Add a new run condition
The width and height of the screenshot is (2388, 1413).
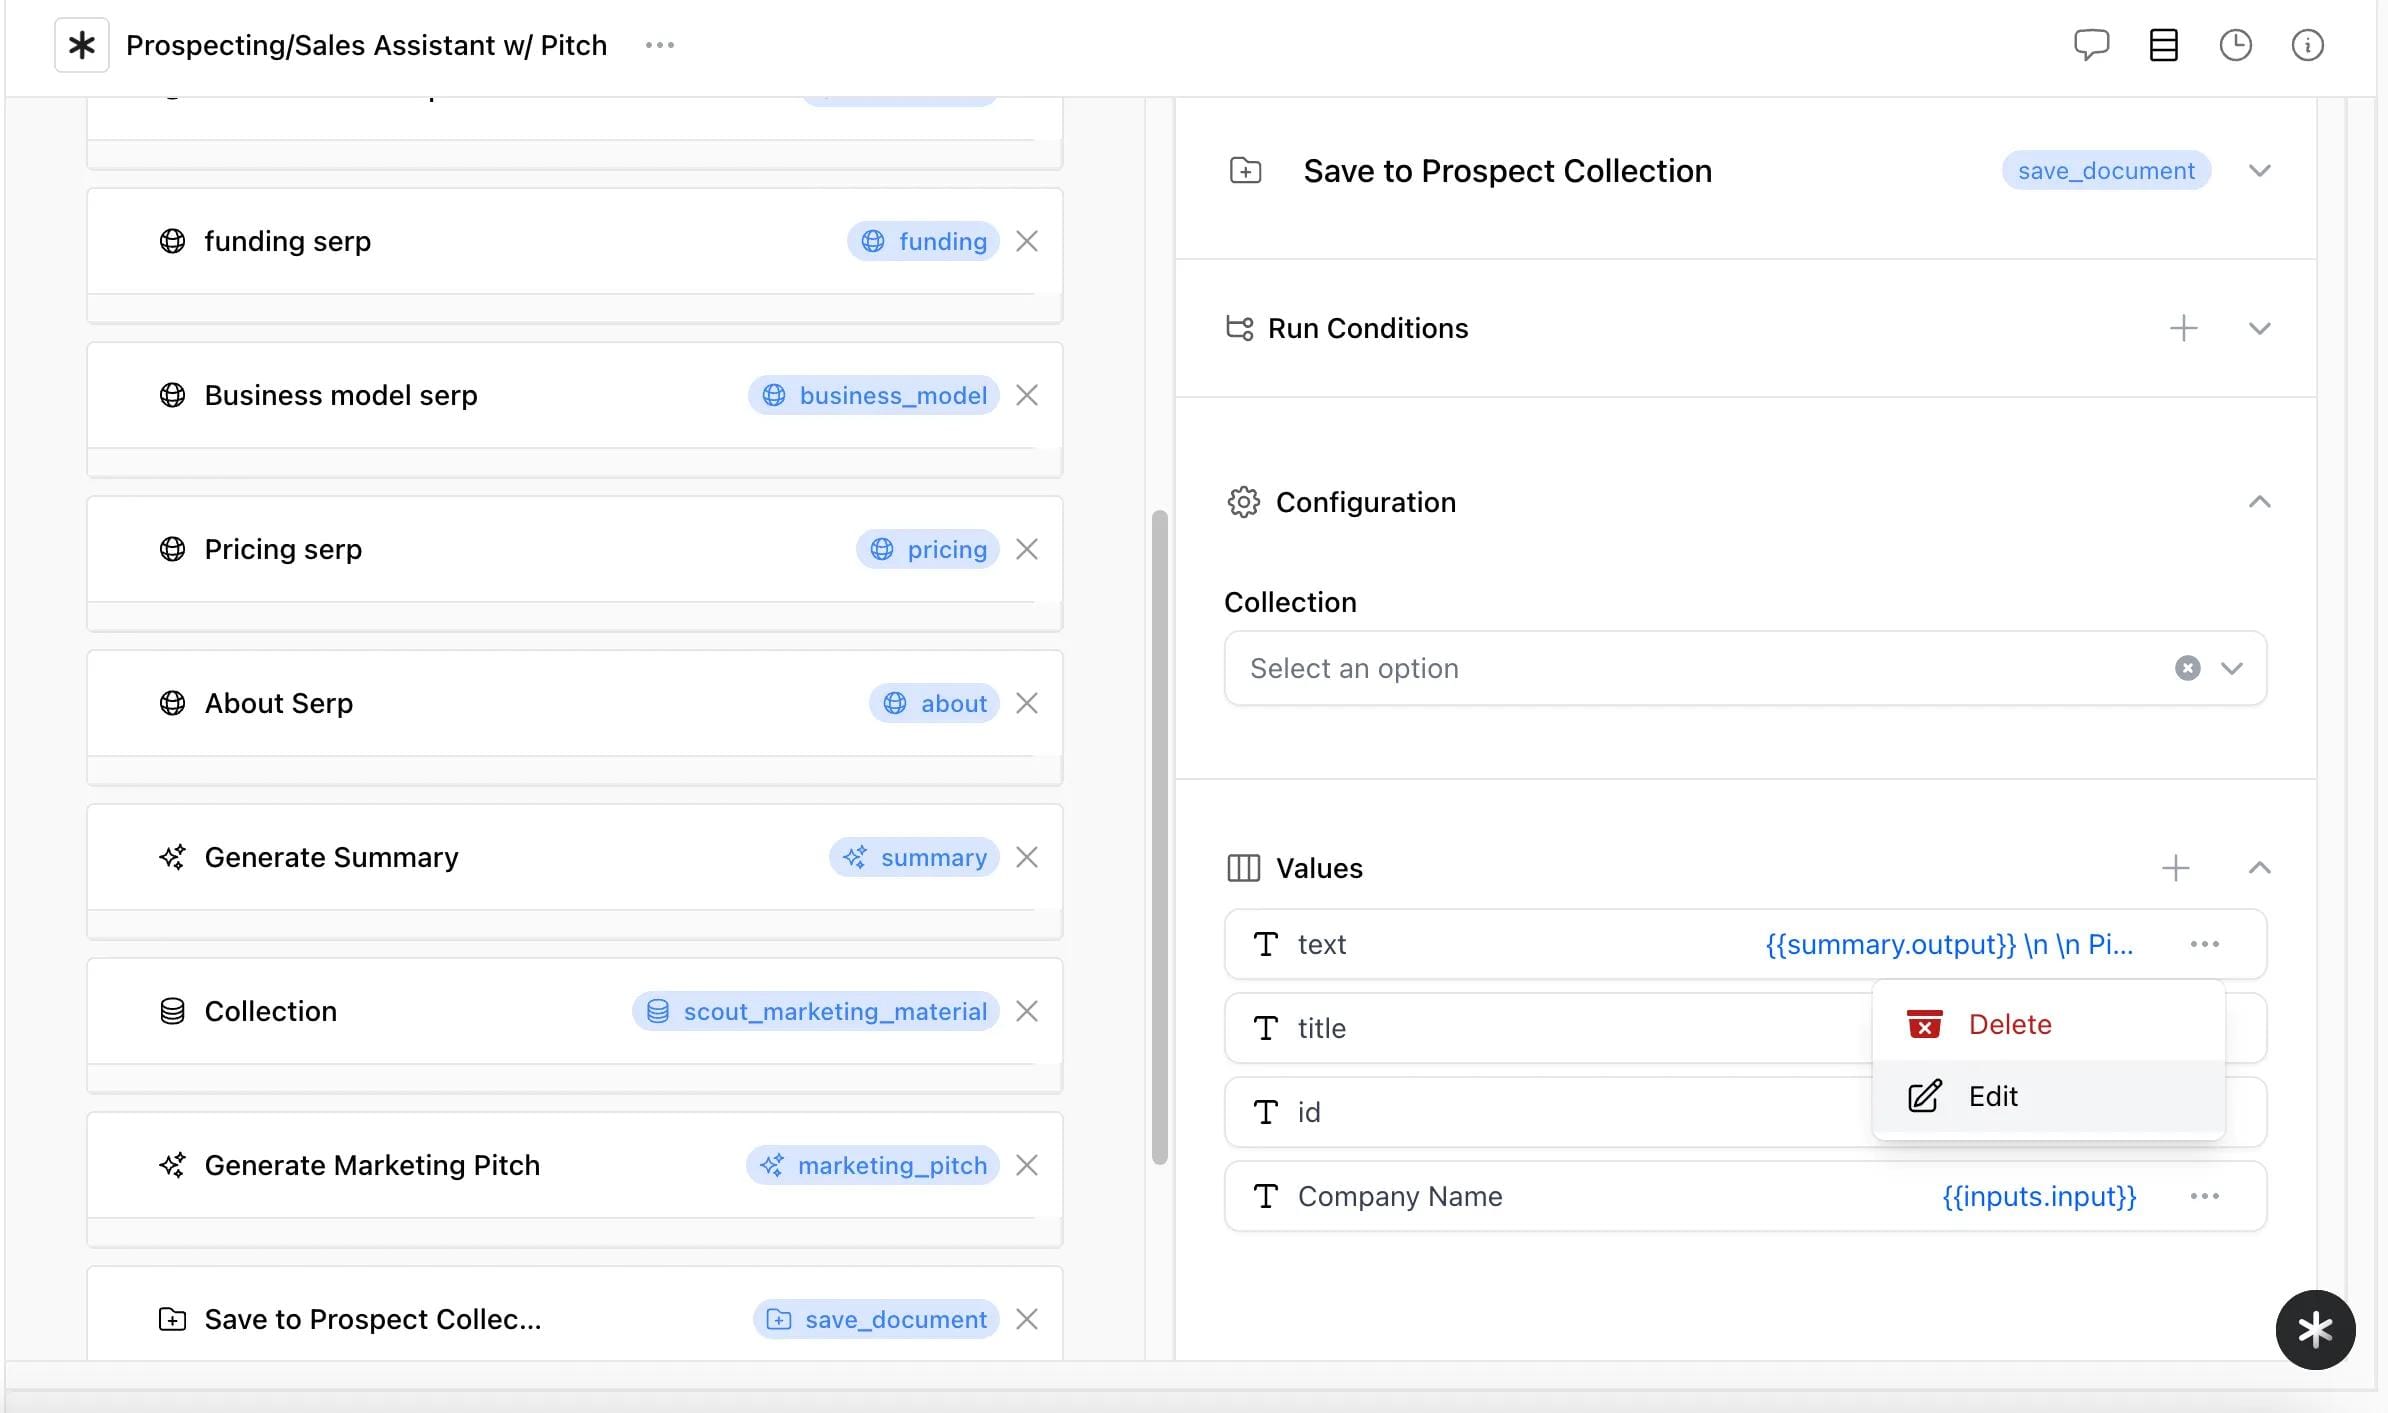[x=2183, y=328]
